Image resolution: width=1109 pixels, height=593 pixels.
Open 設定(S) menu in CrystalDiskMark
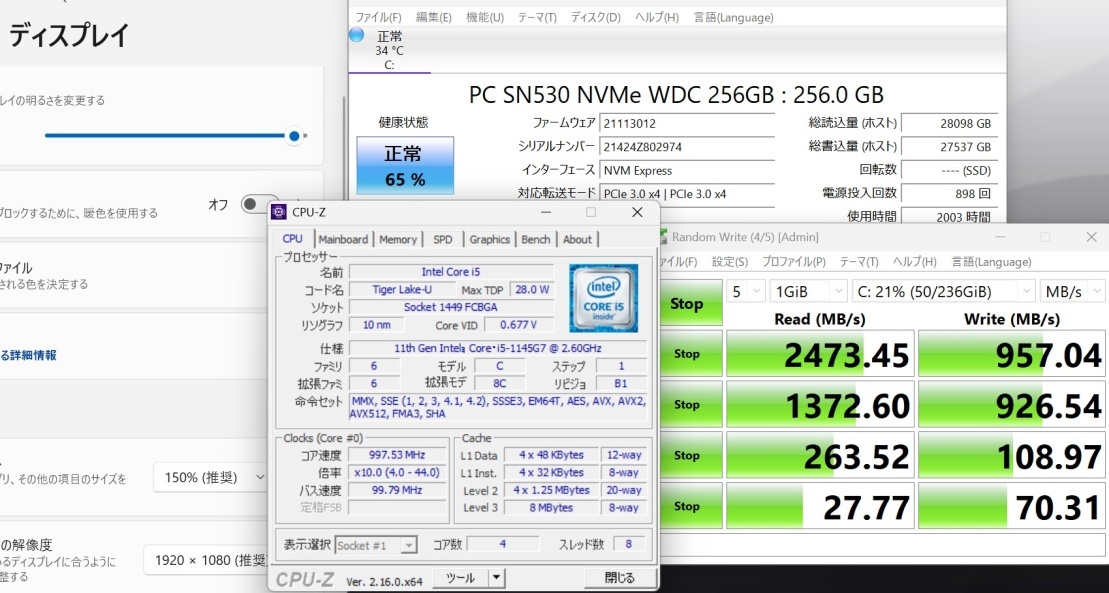[x=729, y=262]
